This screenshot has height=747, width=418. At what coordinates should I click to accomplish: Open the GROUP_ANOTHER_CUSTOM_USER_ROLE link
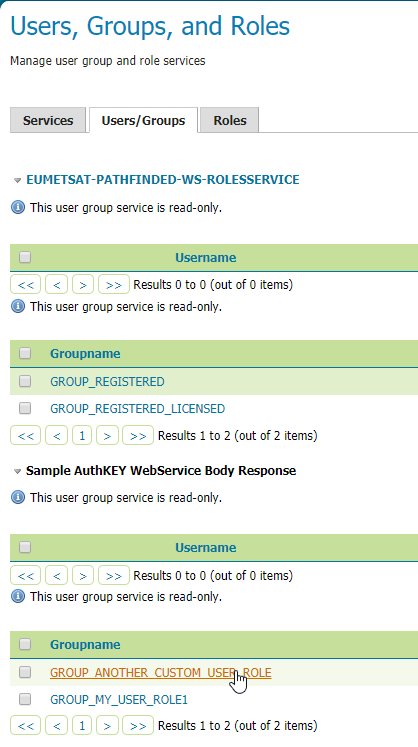(x=161, y=673)
